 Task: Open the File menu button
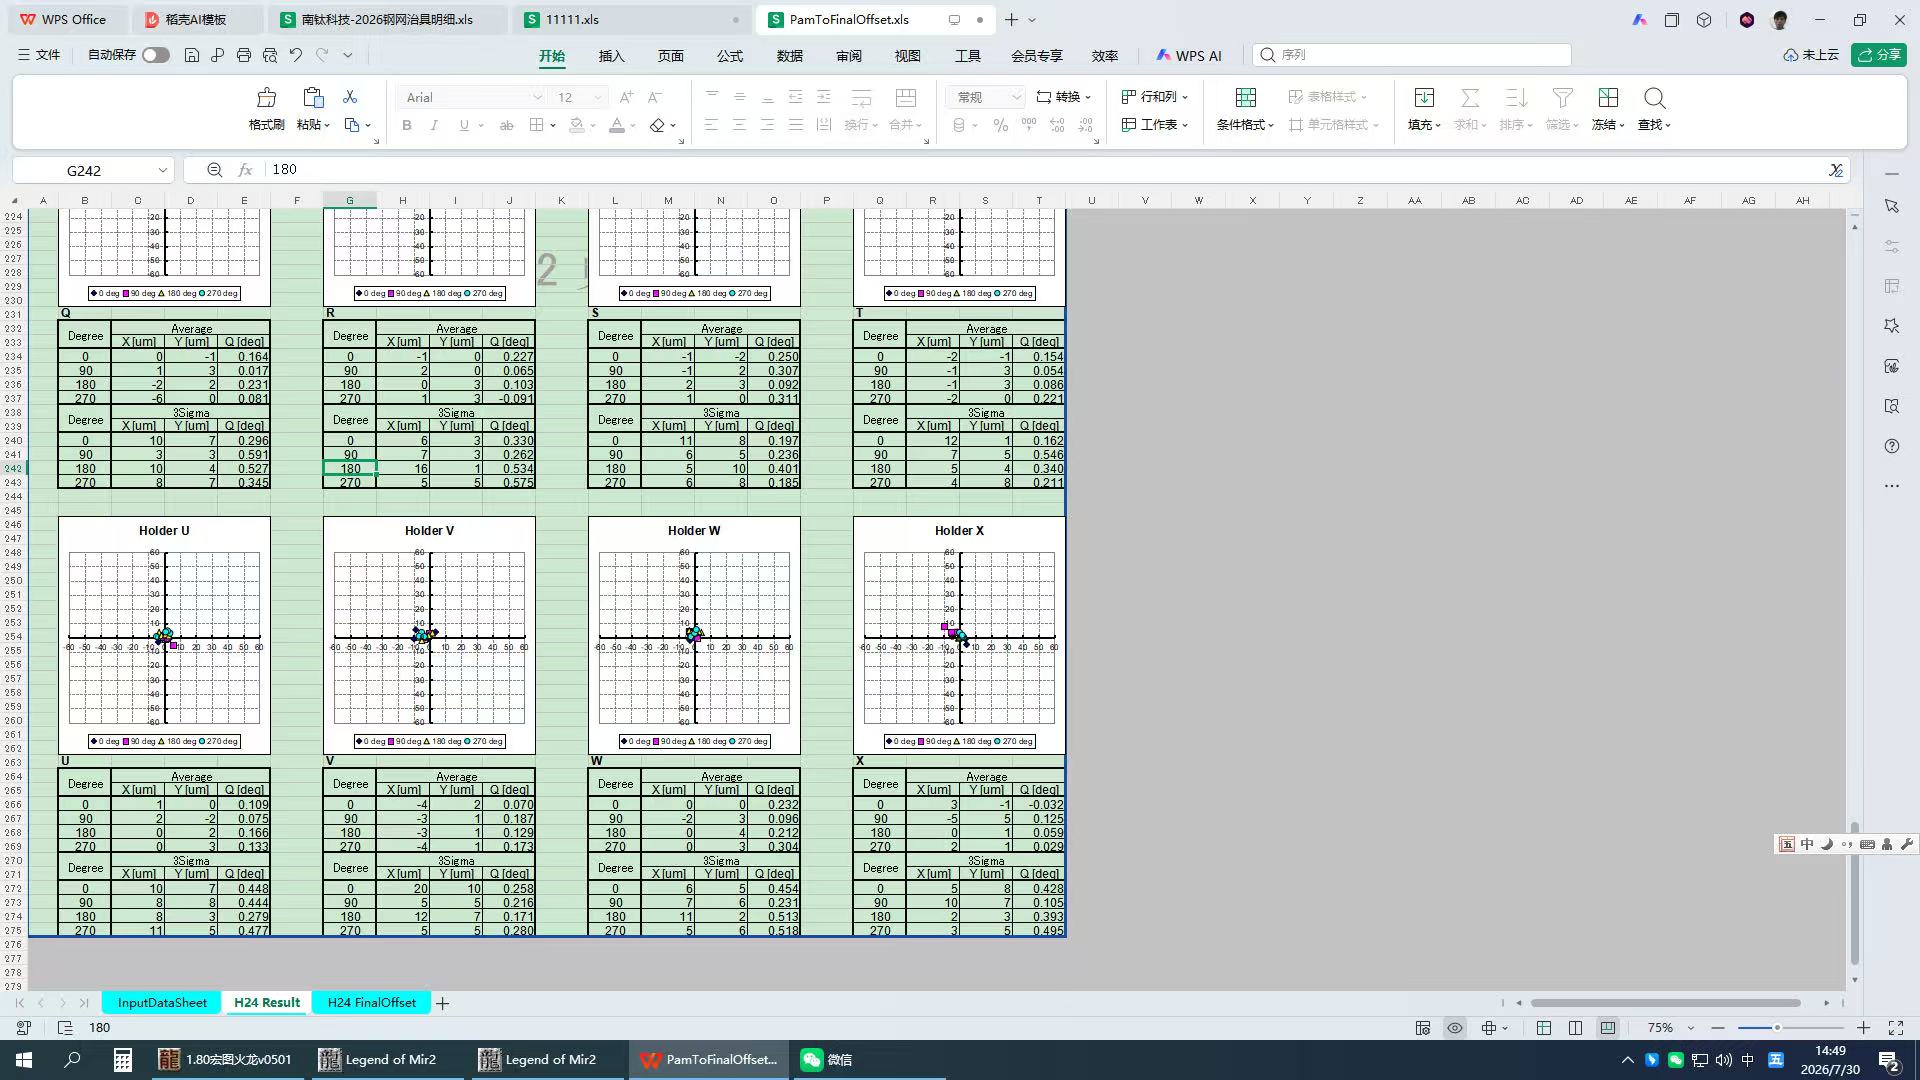39,55
